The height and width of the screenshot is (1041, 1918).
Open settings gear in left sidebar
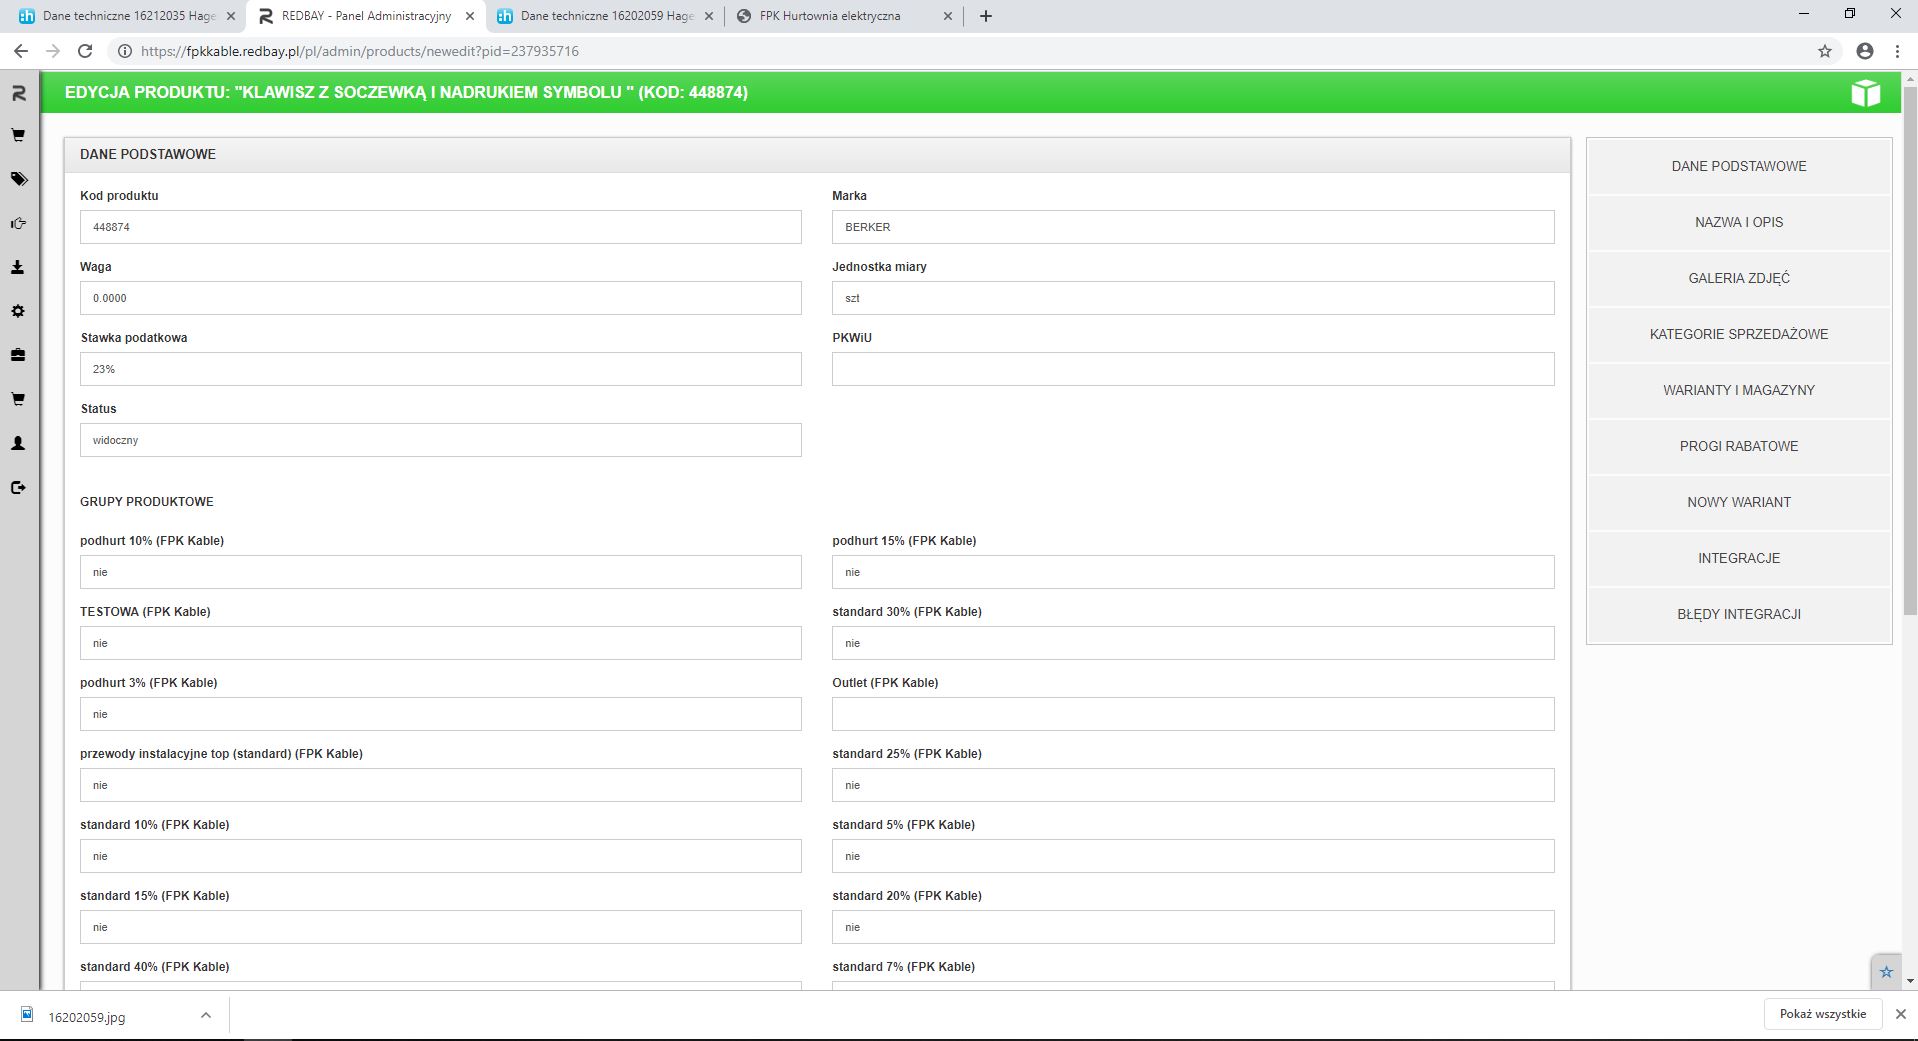tap(18, 311)
